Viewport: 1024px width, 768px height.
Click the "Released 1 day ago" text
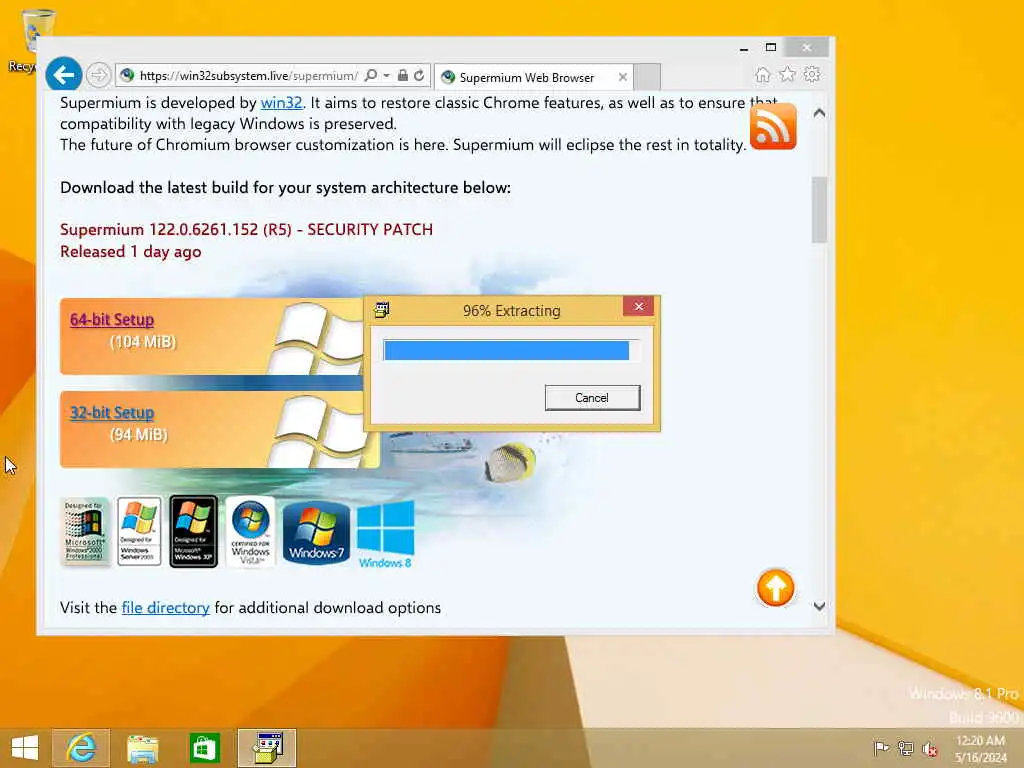pyautogui.click(x=131, y=252)
